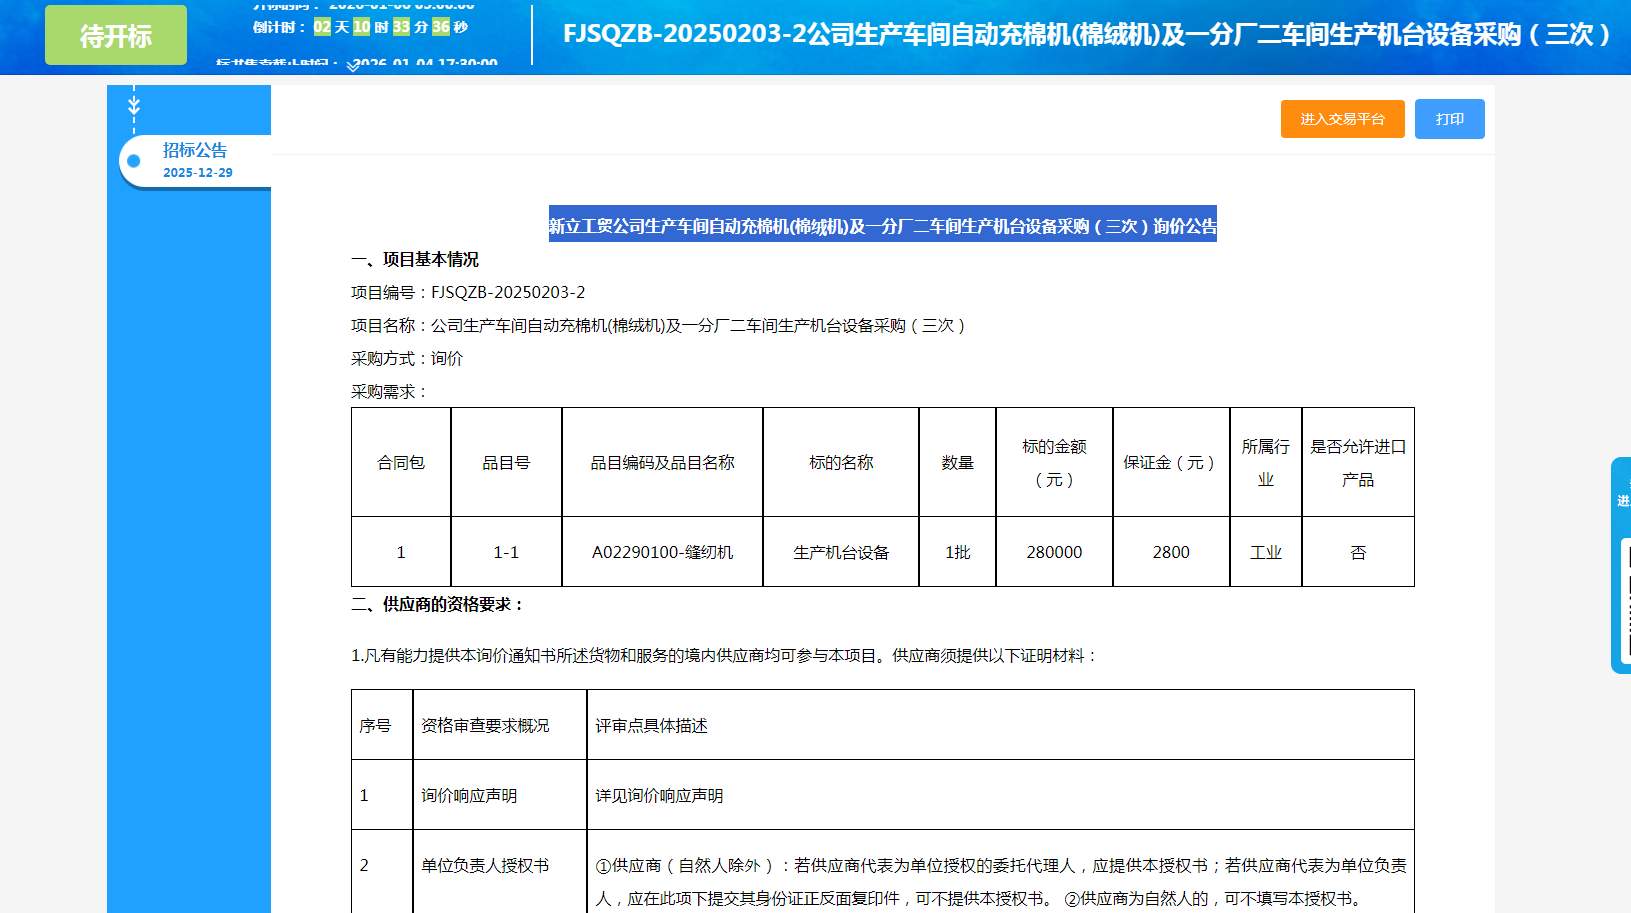Click the countdown days value 02
Screen dimensions: 1631x913
(322, 27)
